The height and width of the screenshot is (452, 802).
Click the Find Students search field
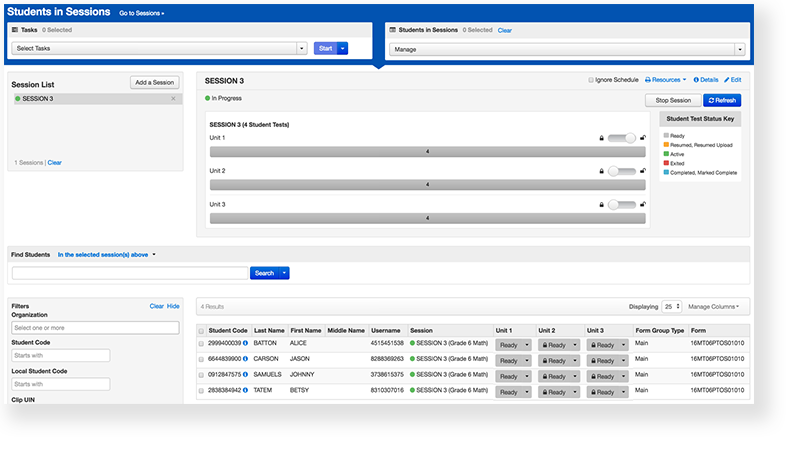129,273
